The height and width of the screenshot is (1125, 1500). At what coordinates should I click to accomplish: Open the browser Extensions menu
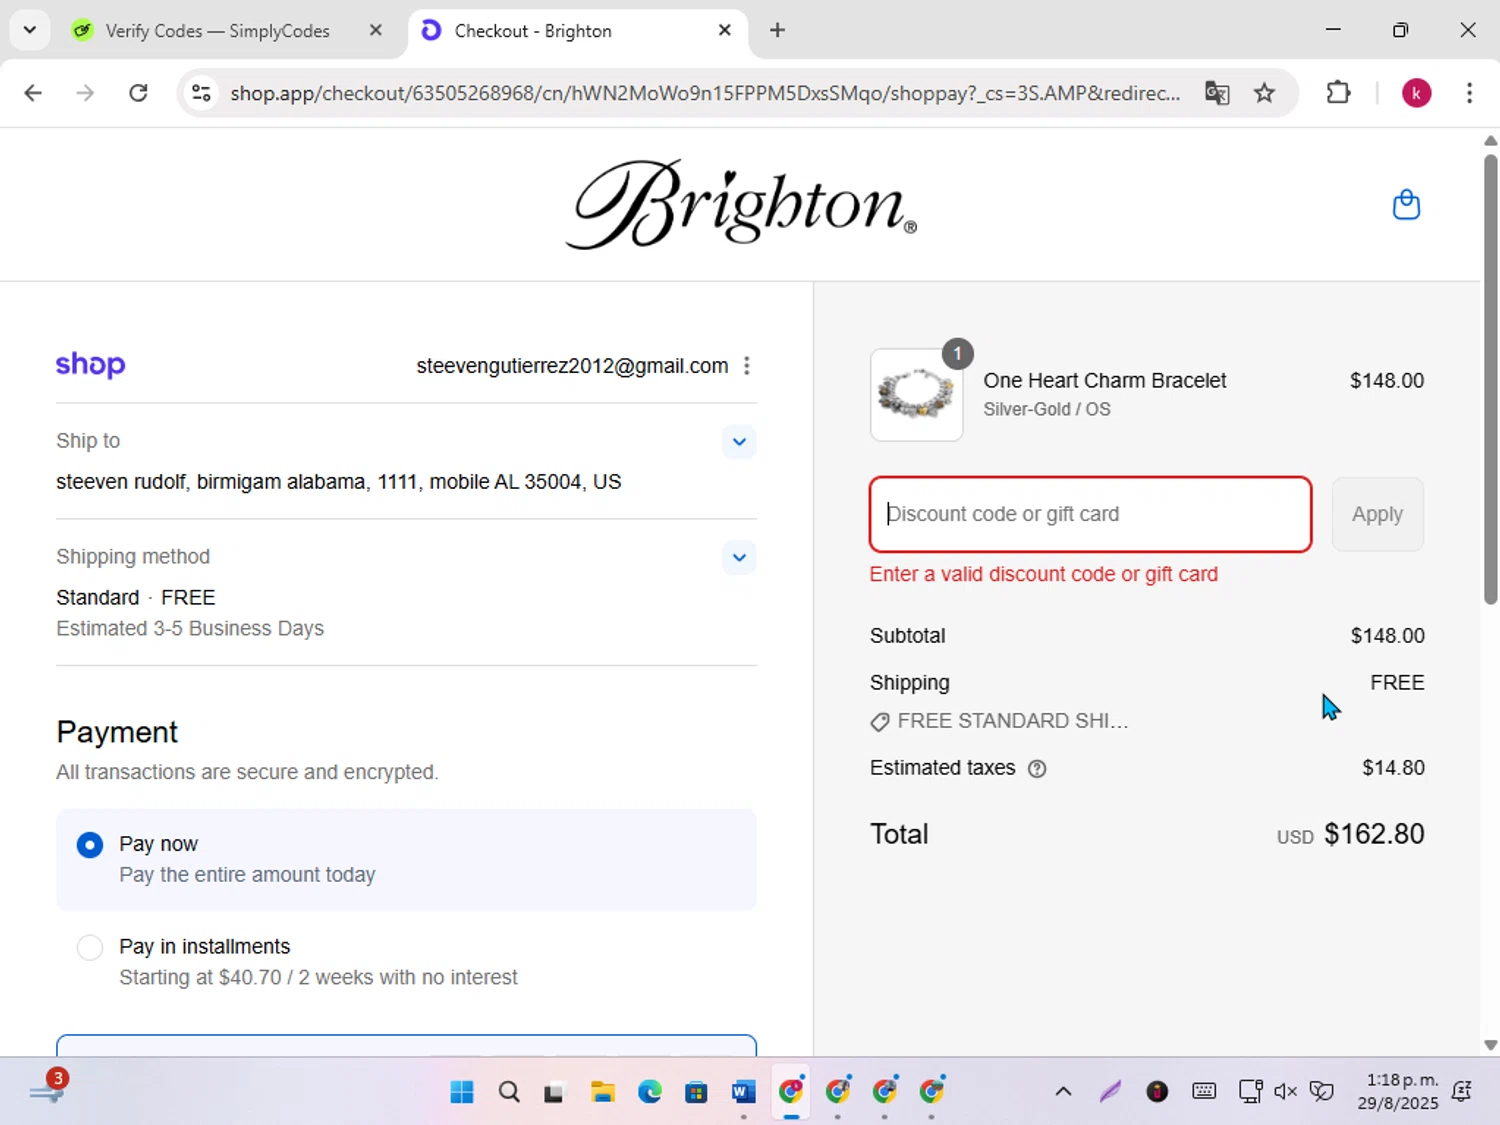coord(1338,93)
